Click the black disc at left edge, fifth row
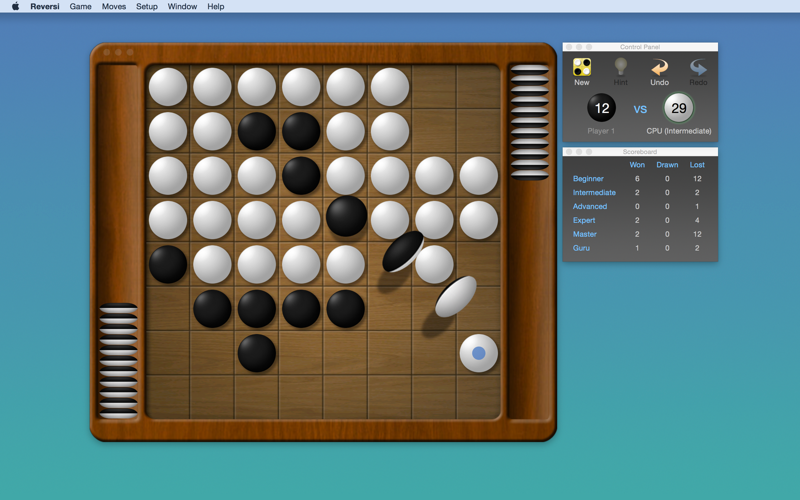The width and height of the screenshot is (800, 500). [168, 264]
